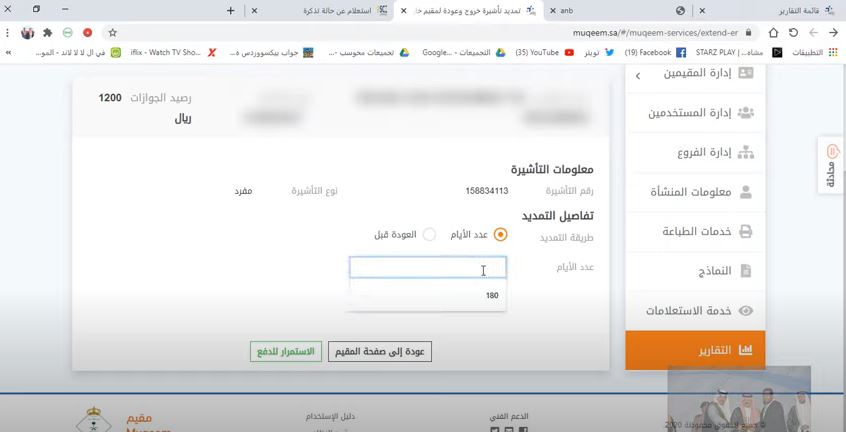Choose 180 from days dropdown list
The height and width of the screenshot is (432, 846).
(427, 296)
